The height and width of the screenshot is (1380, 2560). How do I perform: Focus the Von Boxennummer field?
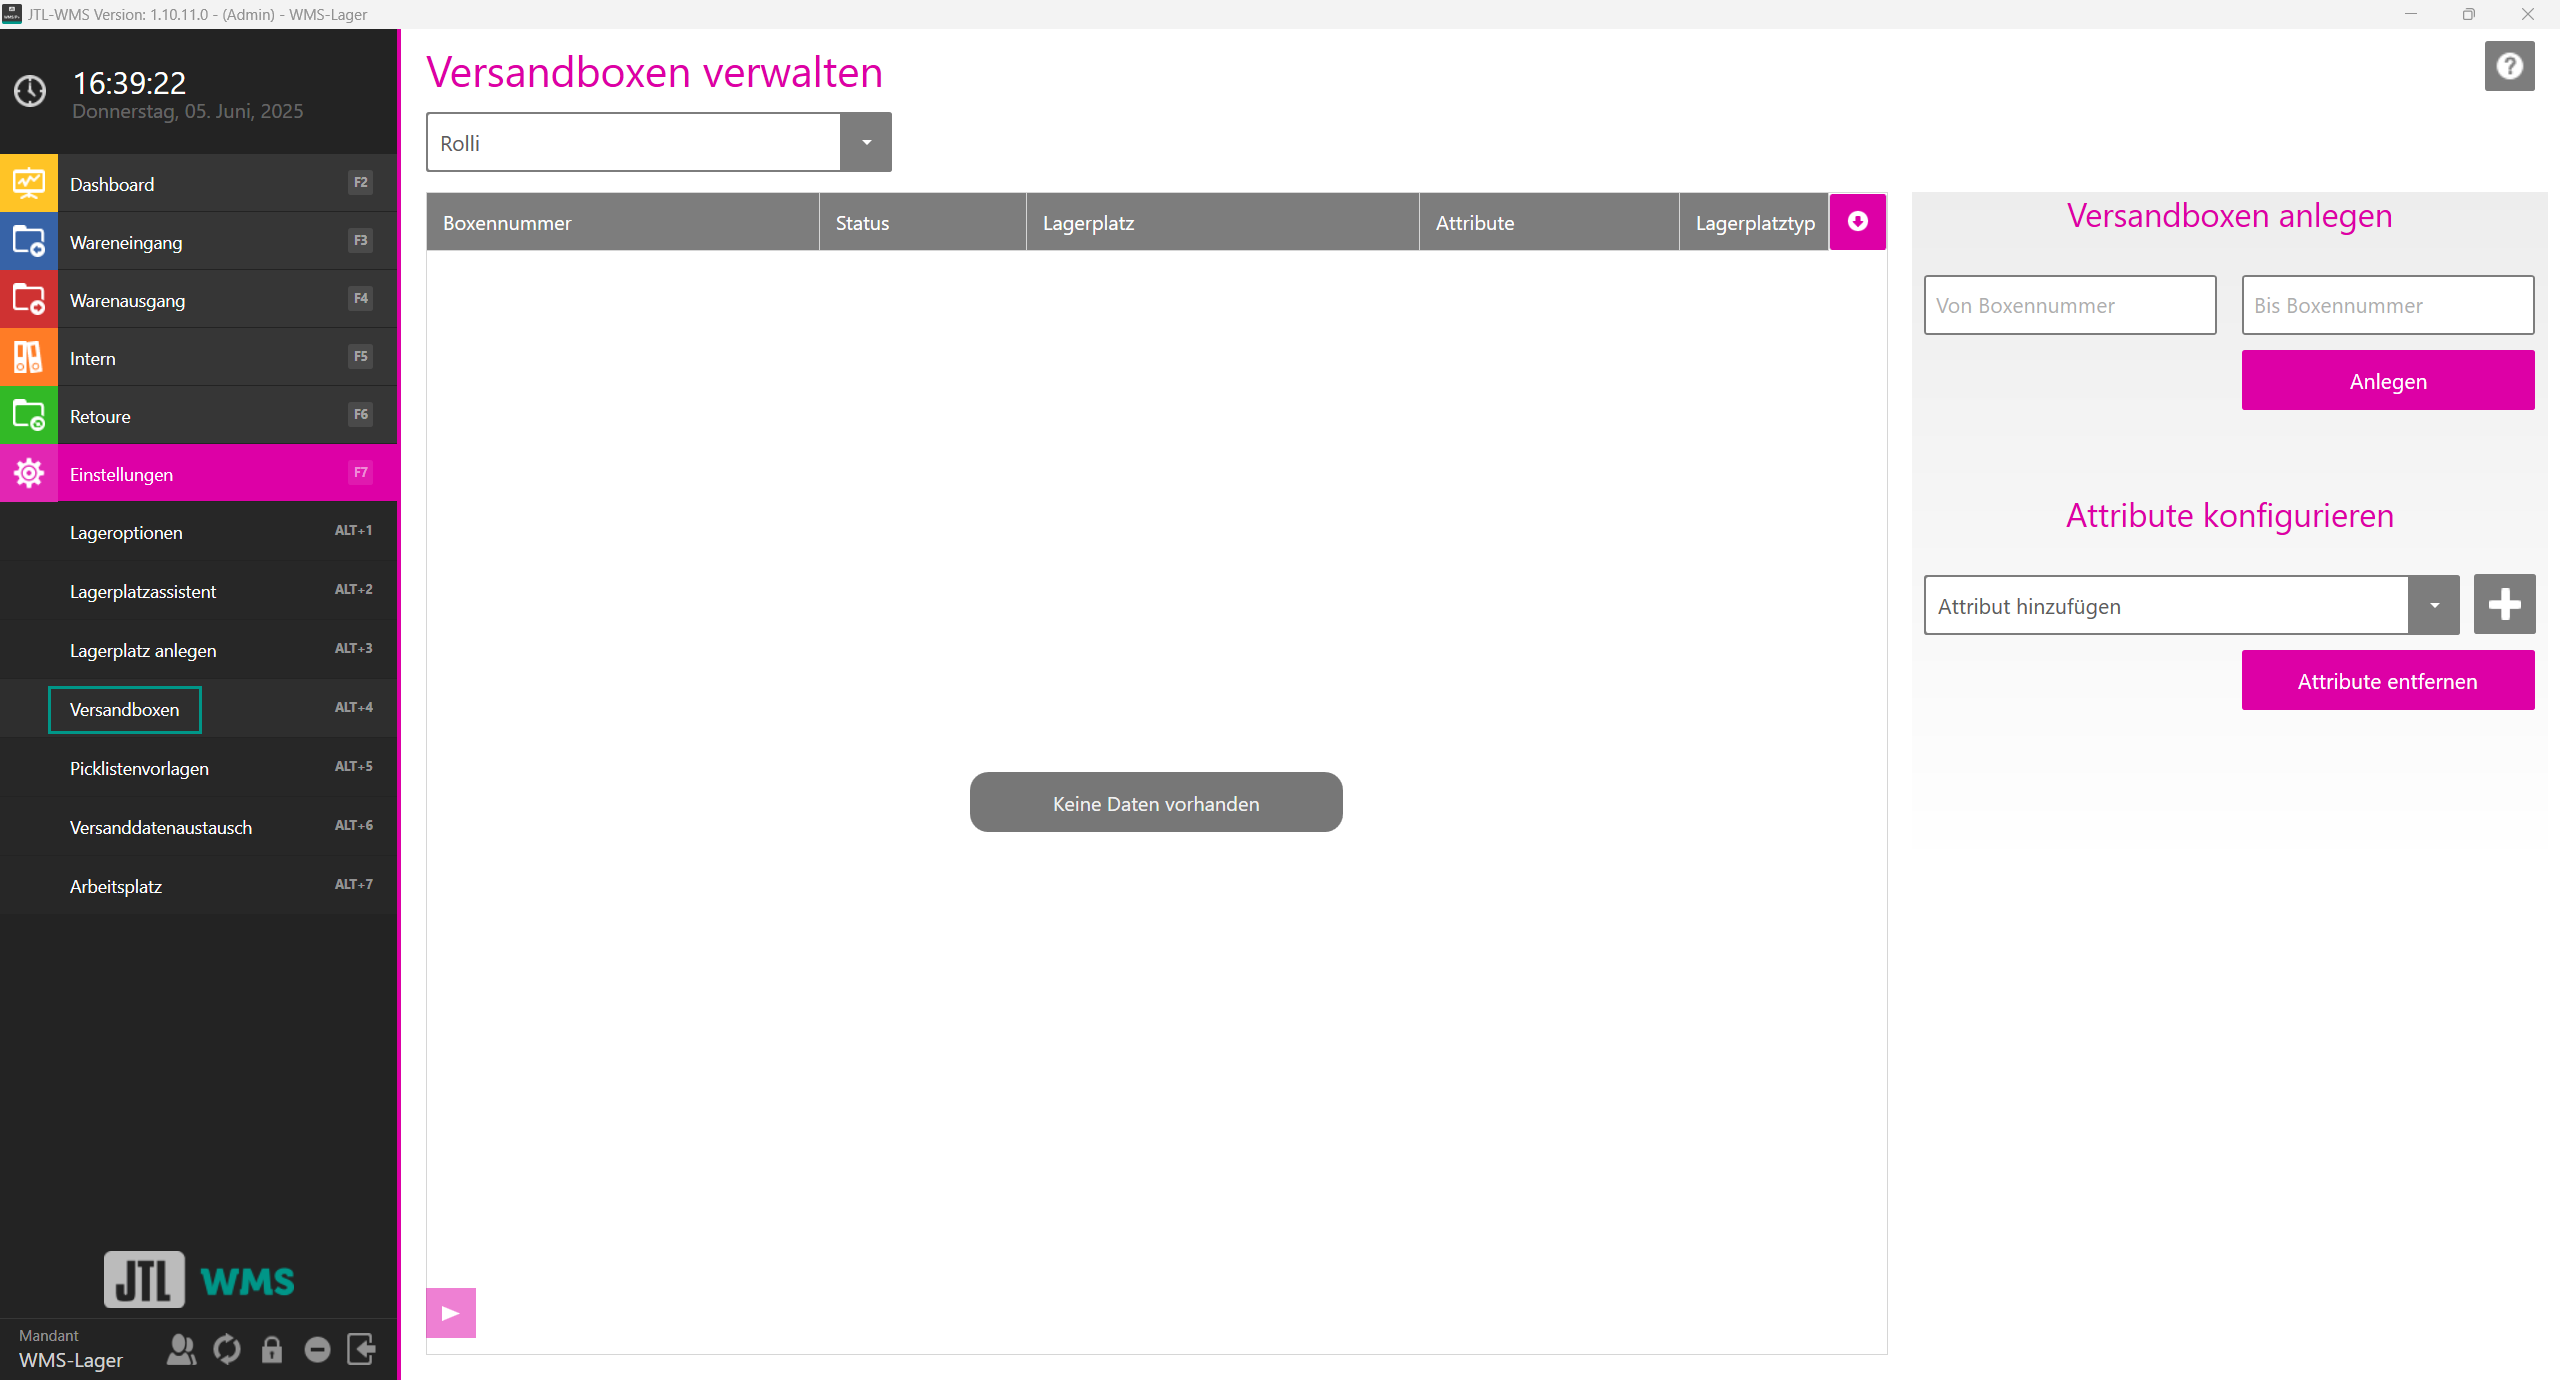pos(2069,306)
